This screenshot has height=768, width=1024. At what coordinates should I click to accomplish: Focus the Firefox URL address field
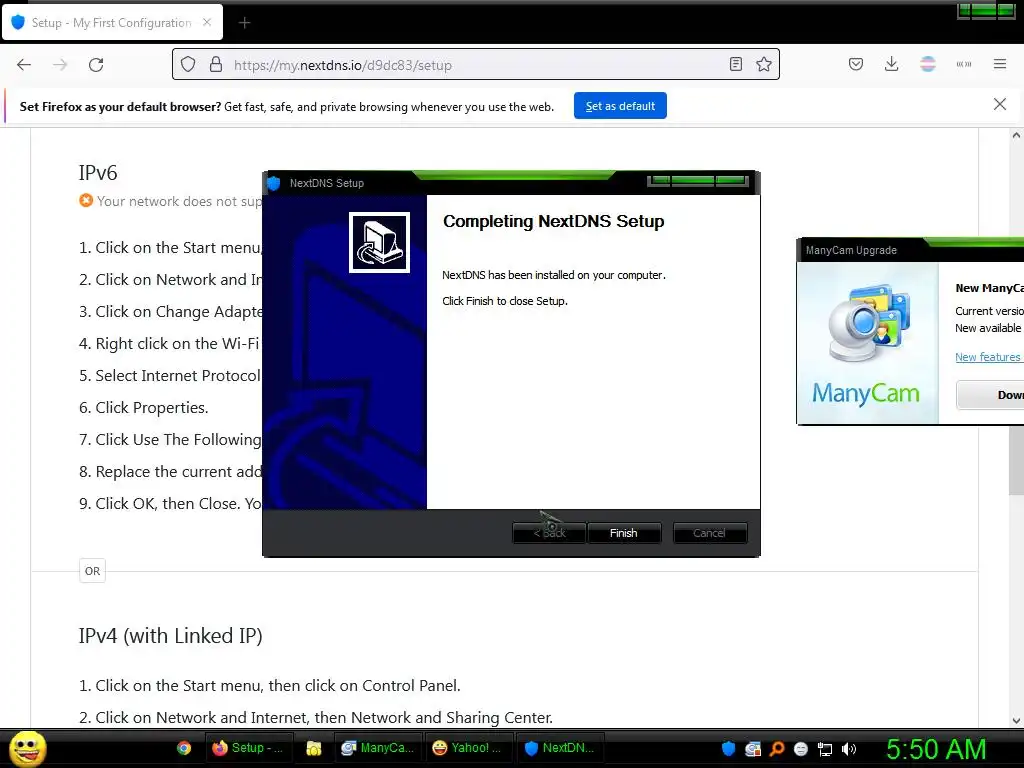tap(475, 65)
